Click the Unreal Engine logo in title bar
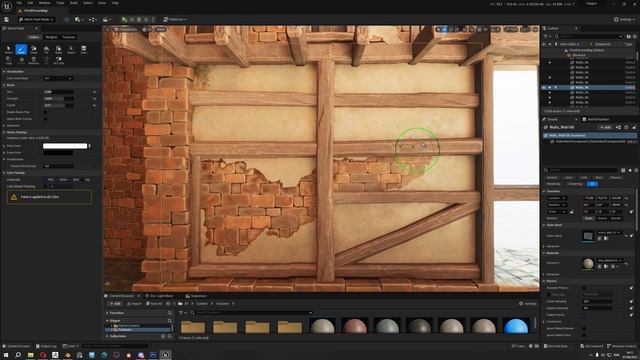 coord(7,6)
